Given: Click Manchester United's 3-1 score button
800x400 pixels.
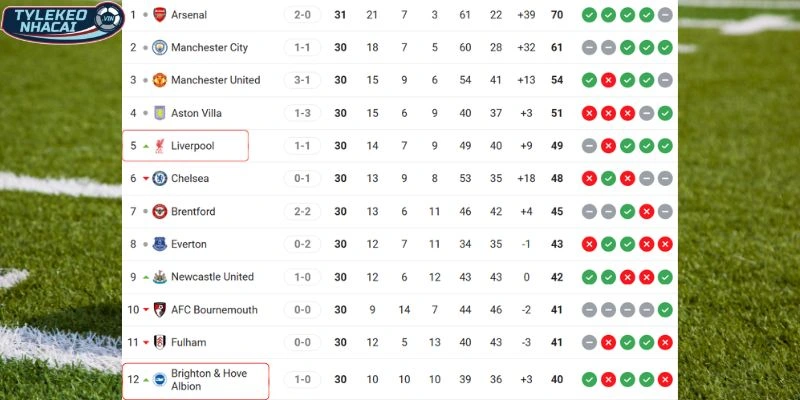Looking at the screenshot, I should click(x=302, y=80).
